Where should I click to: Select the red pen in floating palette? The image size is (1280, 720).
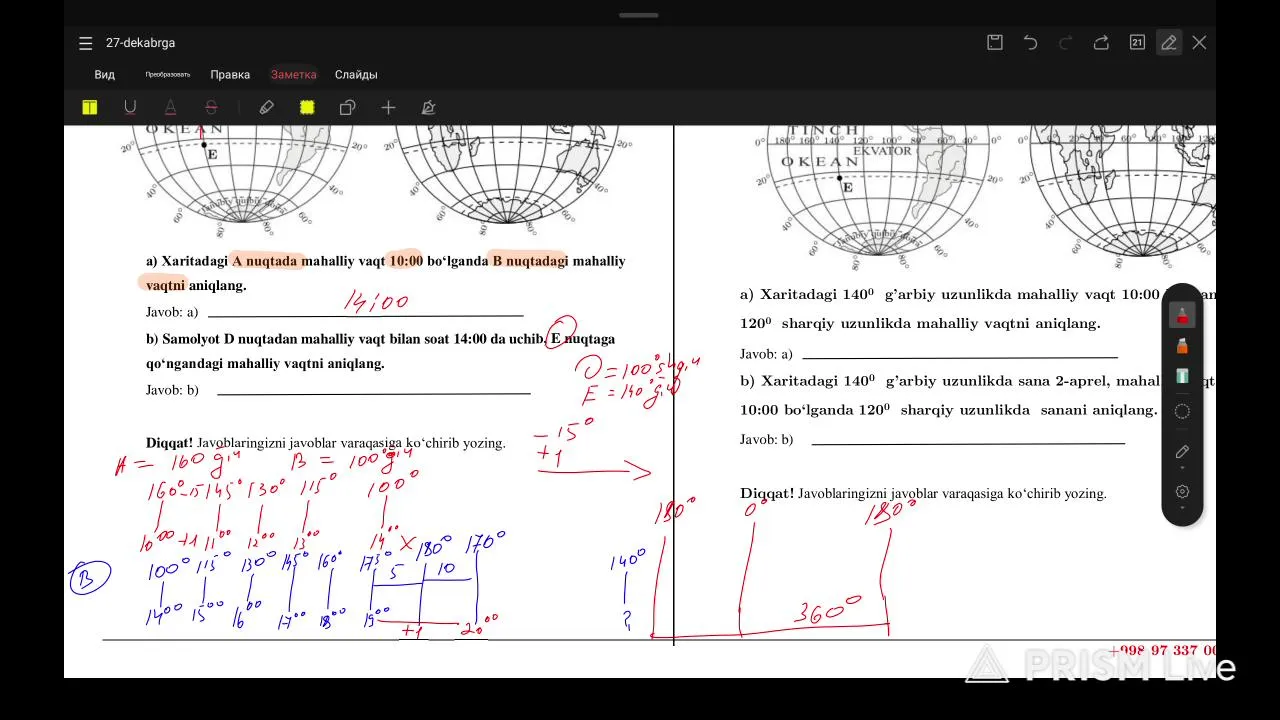pos(1182,316)
